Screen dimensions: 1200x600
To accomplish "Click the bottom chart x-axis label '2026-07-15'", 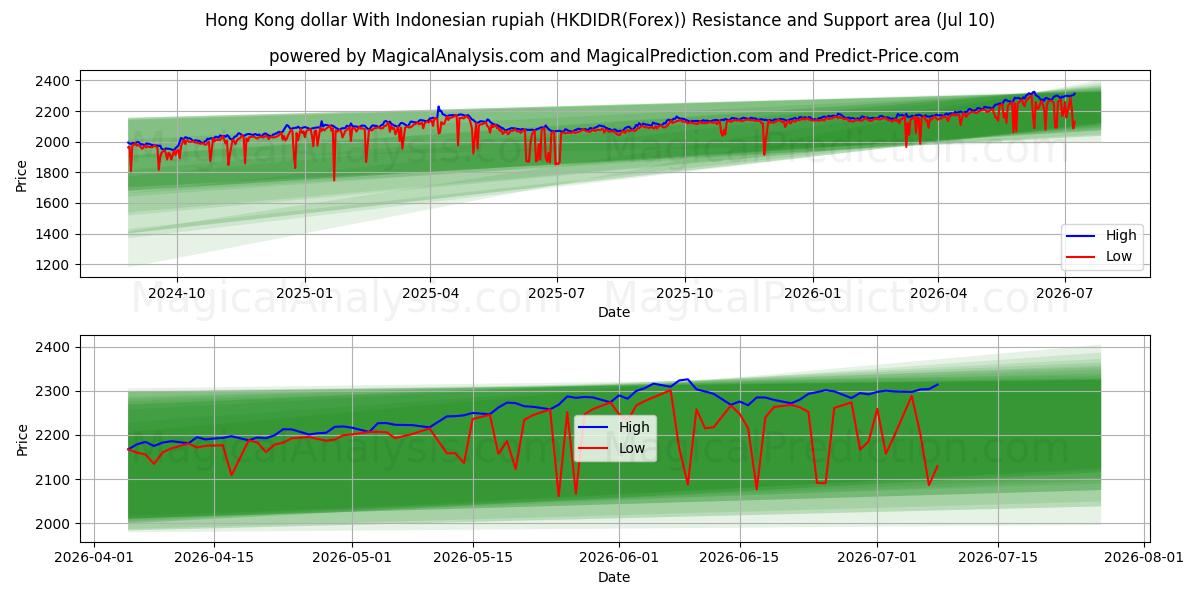I will pos(997,558).
